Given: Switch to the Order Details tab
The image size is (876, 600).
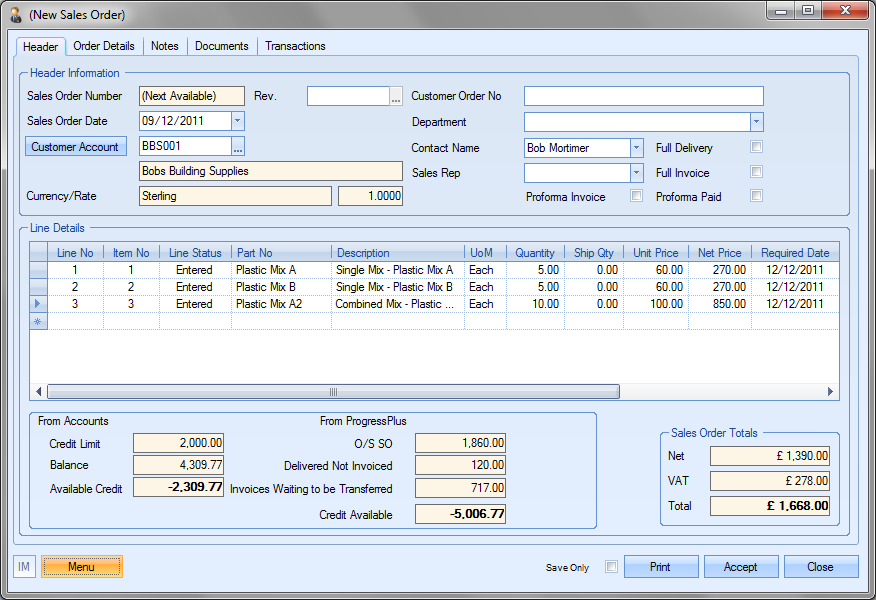Looking at the screenshot, I should coord(105,46).
